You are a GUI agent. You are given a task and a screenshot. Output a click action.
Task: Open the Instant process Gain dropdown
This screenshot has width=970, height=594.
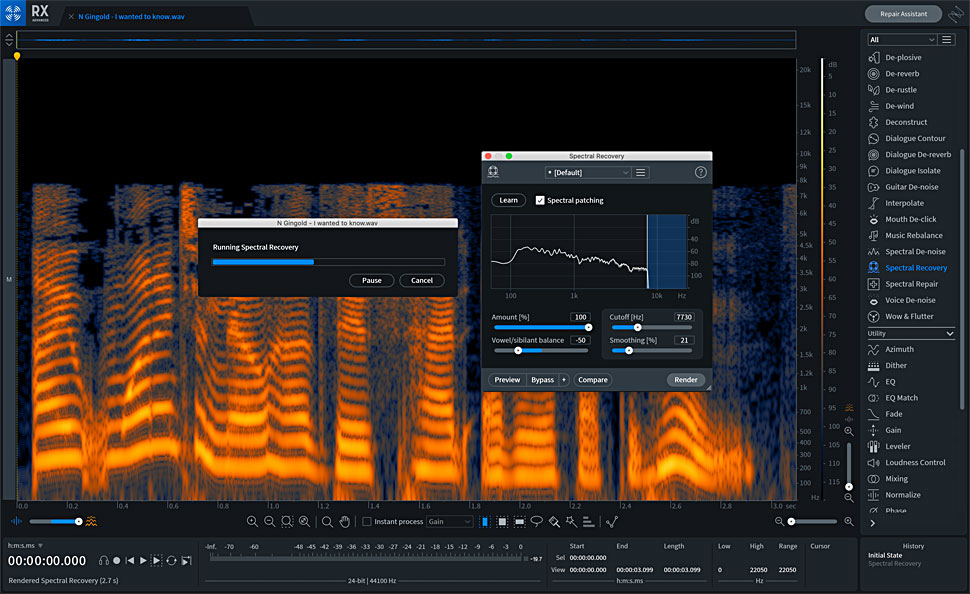(450, 522)
